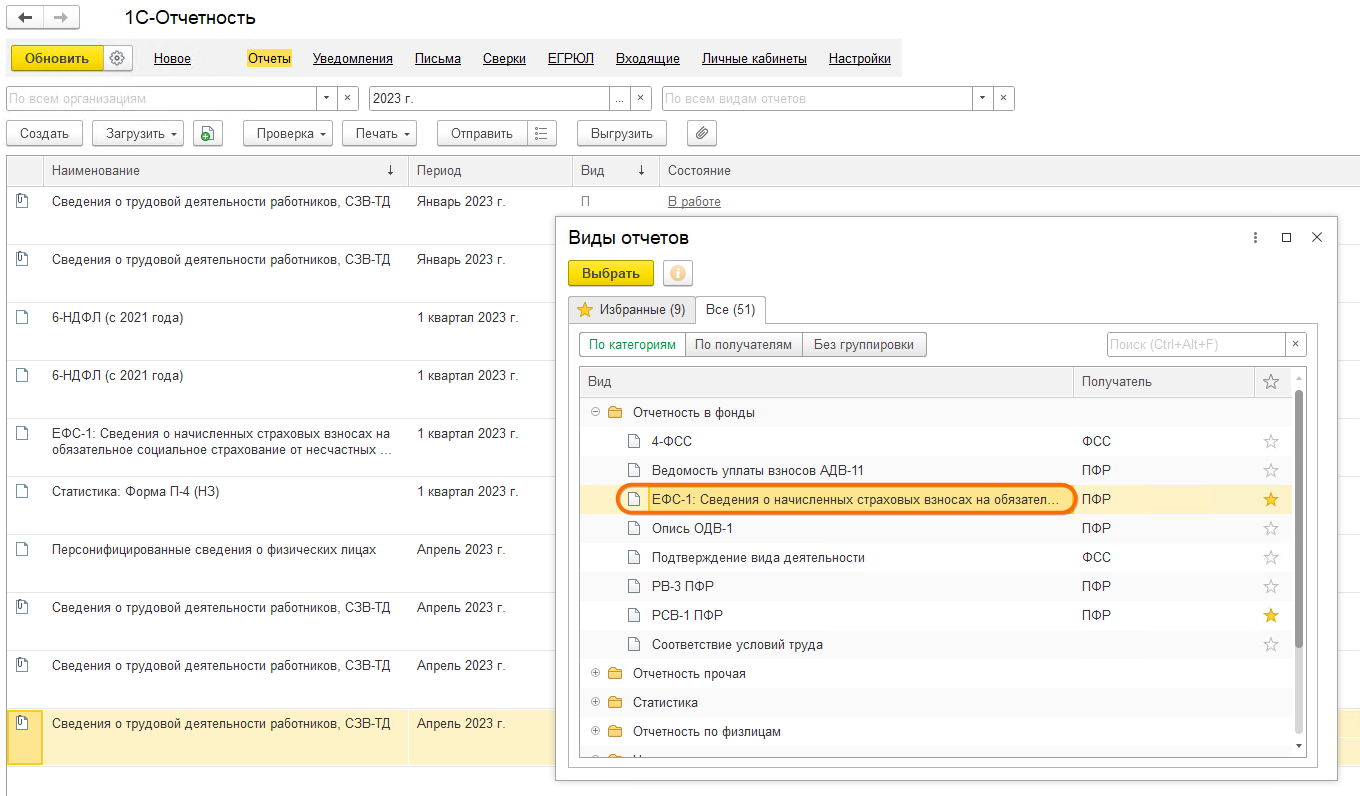Expand the Статистика folder
The width and height of the screenshot is (1360, 796).
pos(596,702)
